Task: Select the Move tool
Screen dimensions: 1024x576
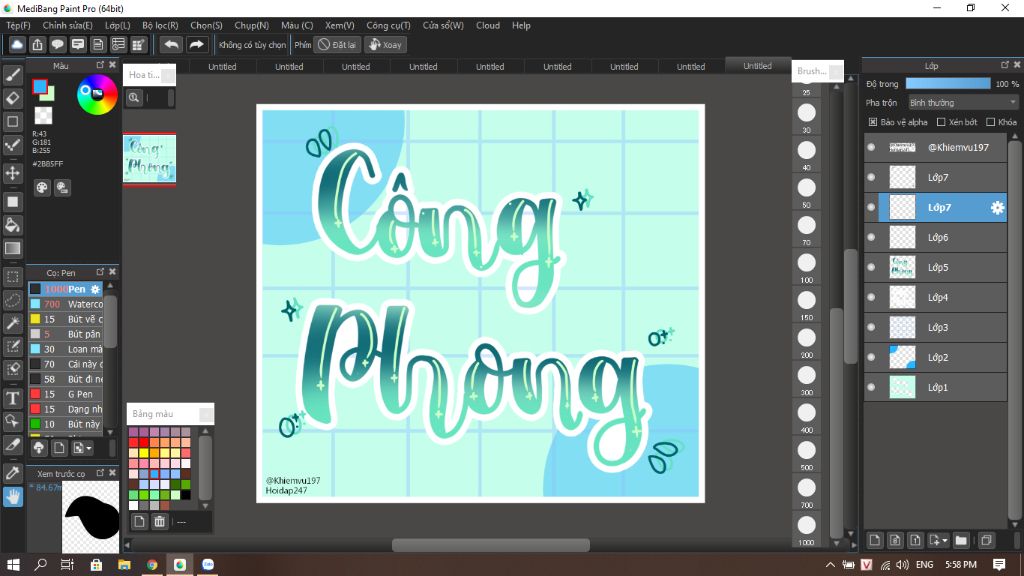Action: tap(12, 173)
